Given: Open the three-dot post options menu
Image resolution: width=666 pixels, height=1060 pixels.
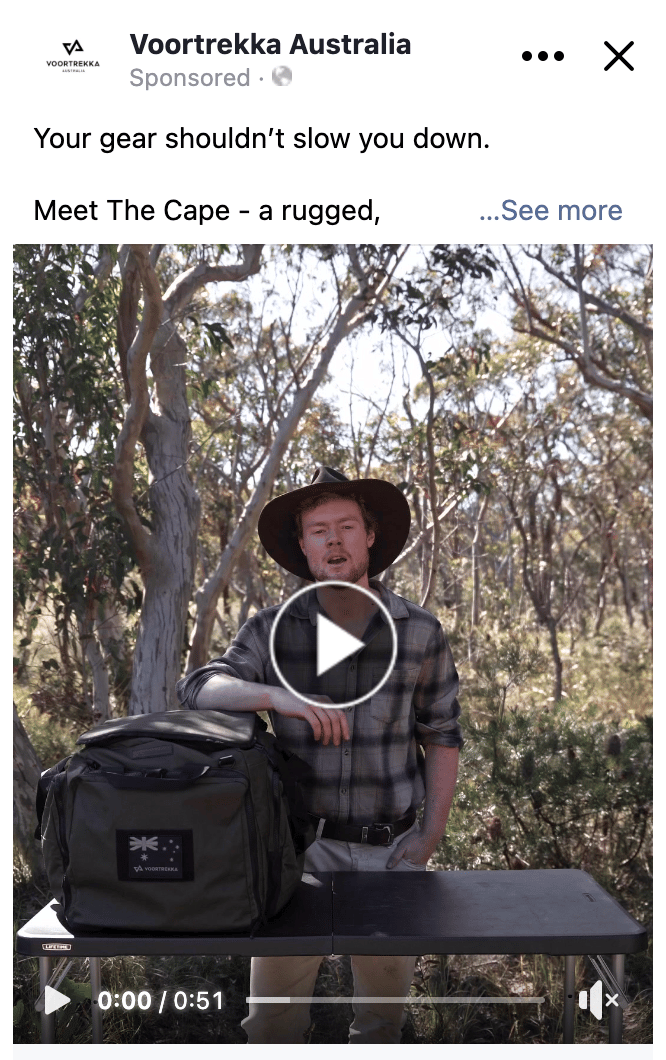Looking at the screenshot, I should [542, 56].
